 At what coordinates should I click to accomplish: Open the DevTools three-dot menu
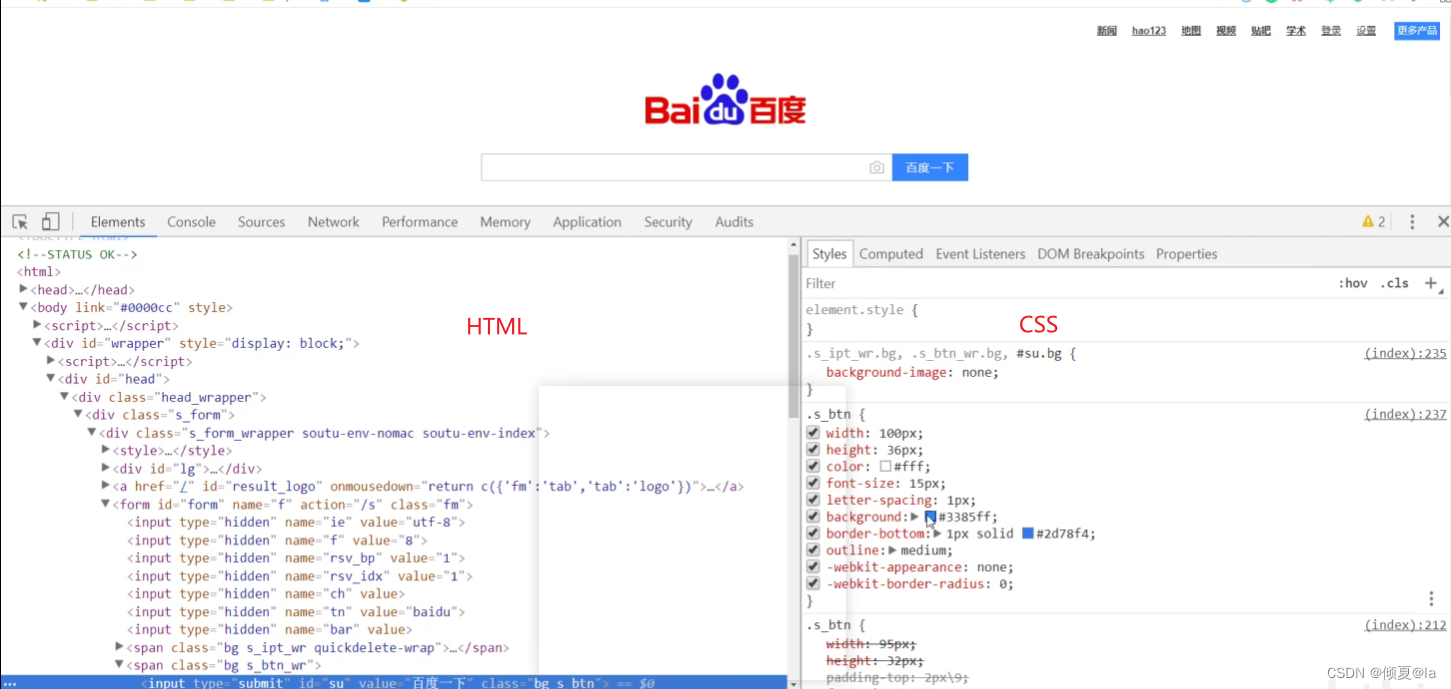tap(1412, 222)
